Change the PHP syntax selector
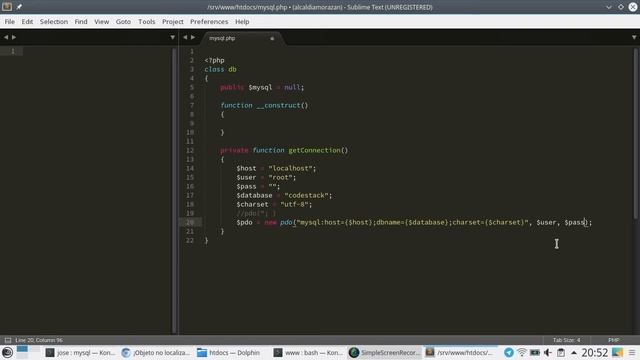This screenshot has width=640, height=360. pyautogui.click(x=613, y=340)
